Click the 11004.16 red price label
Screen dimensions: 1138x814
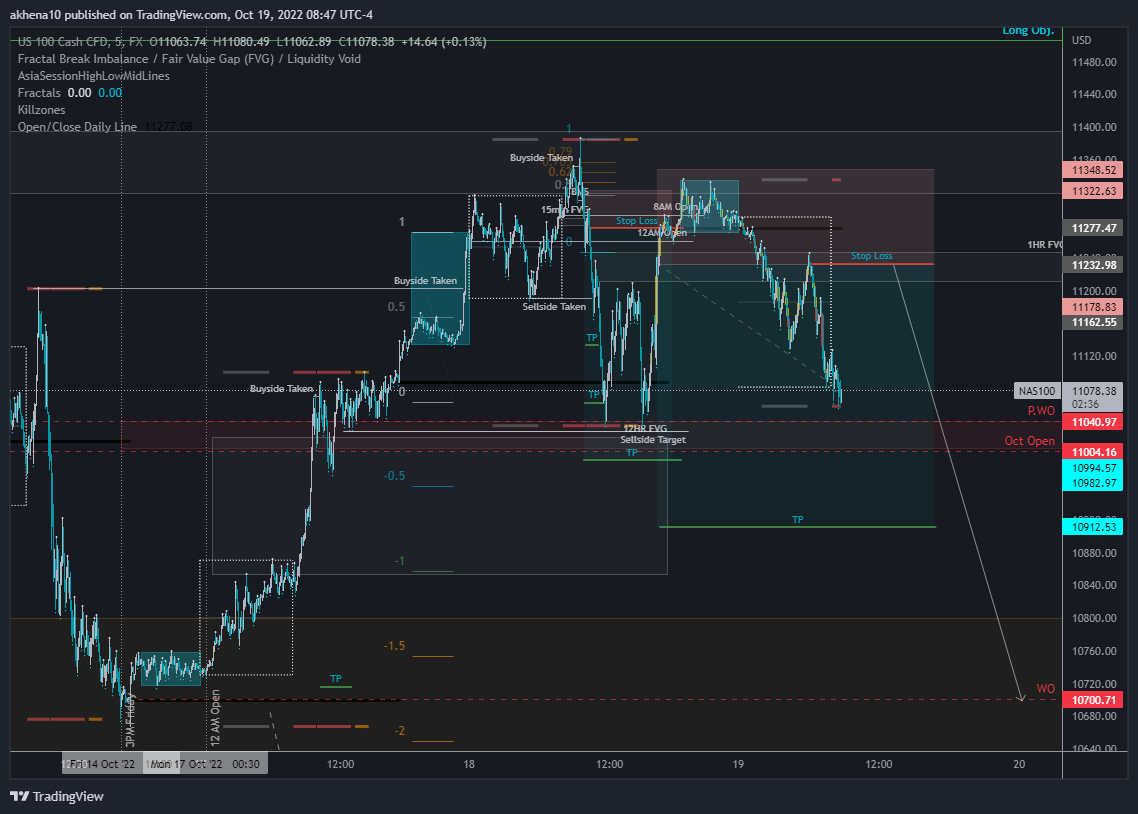(1093, 452)
